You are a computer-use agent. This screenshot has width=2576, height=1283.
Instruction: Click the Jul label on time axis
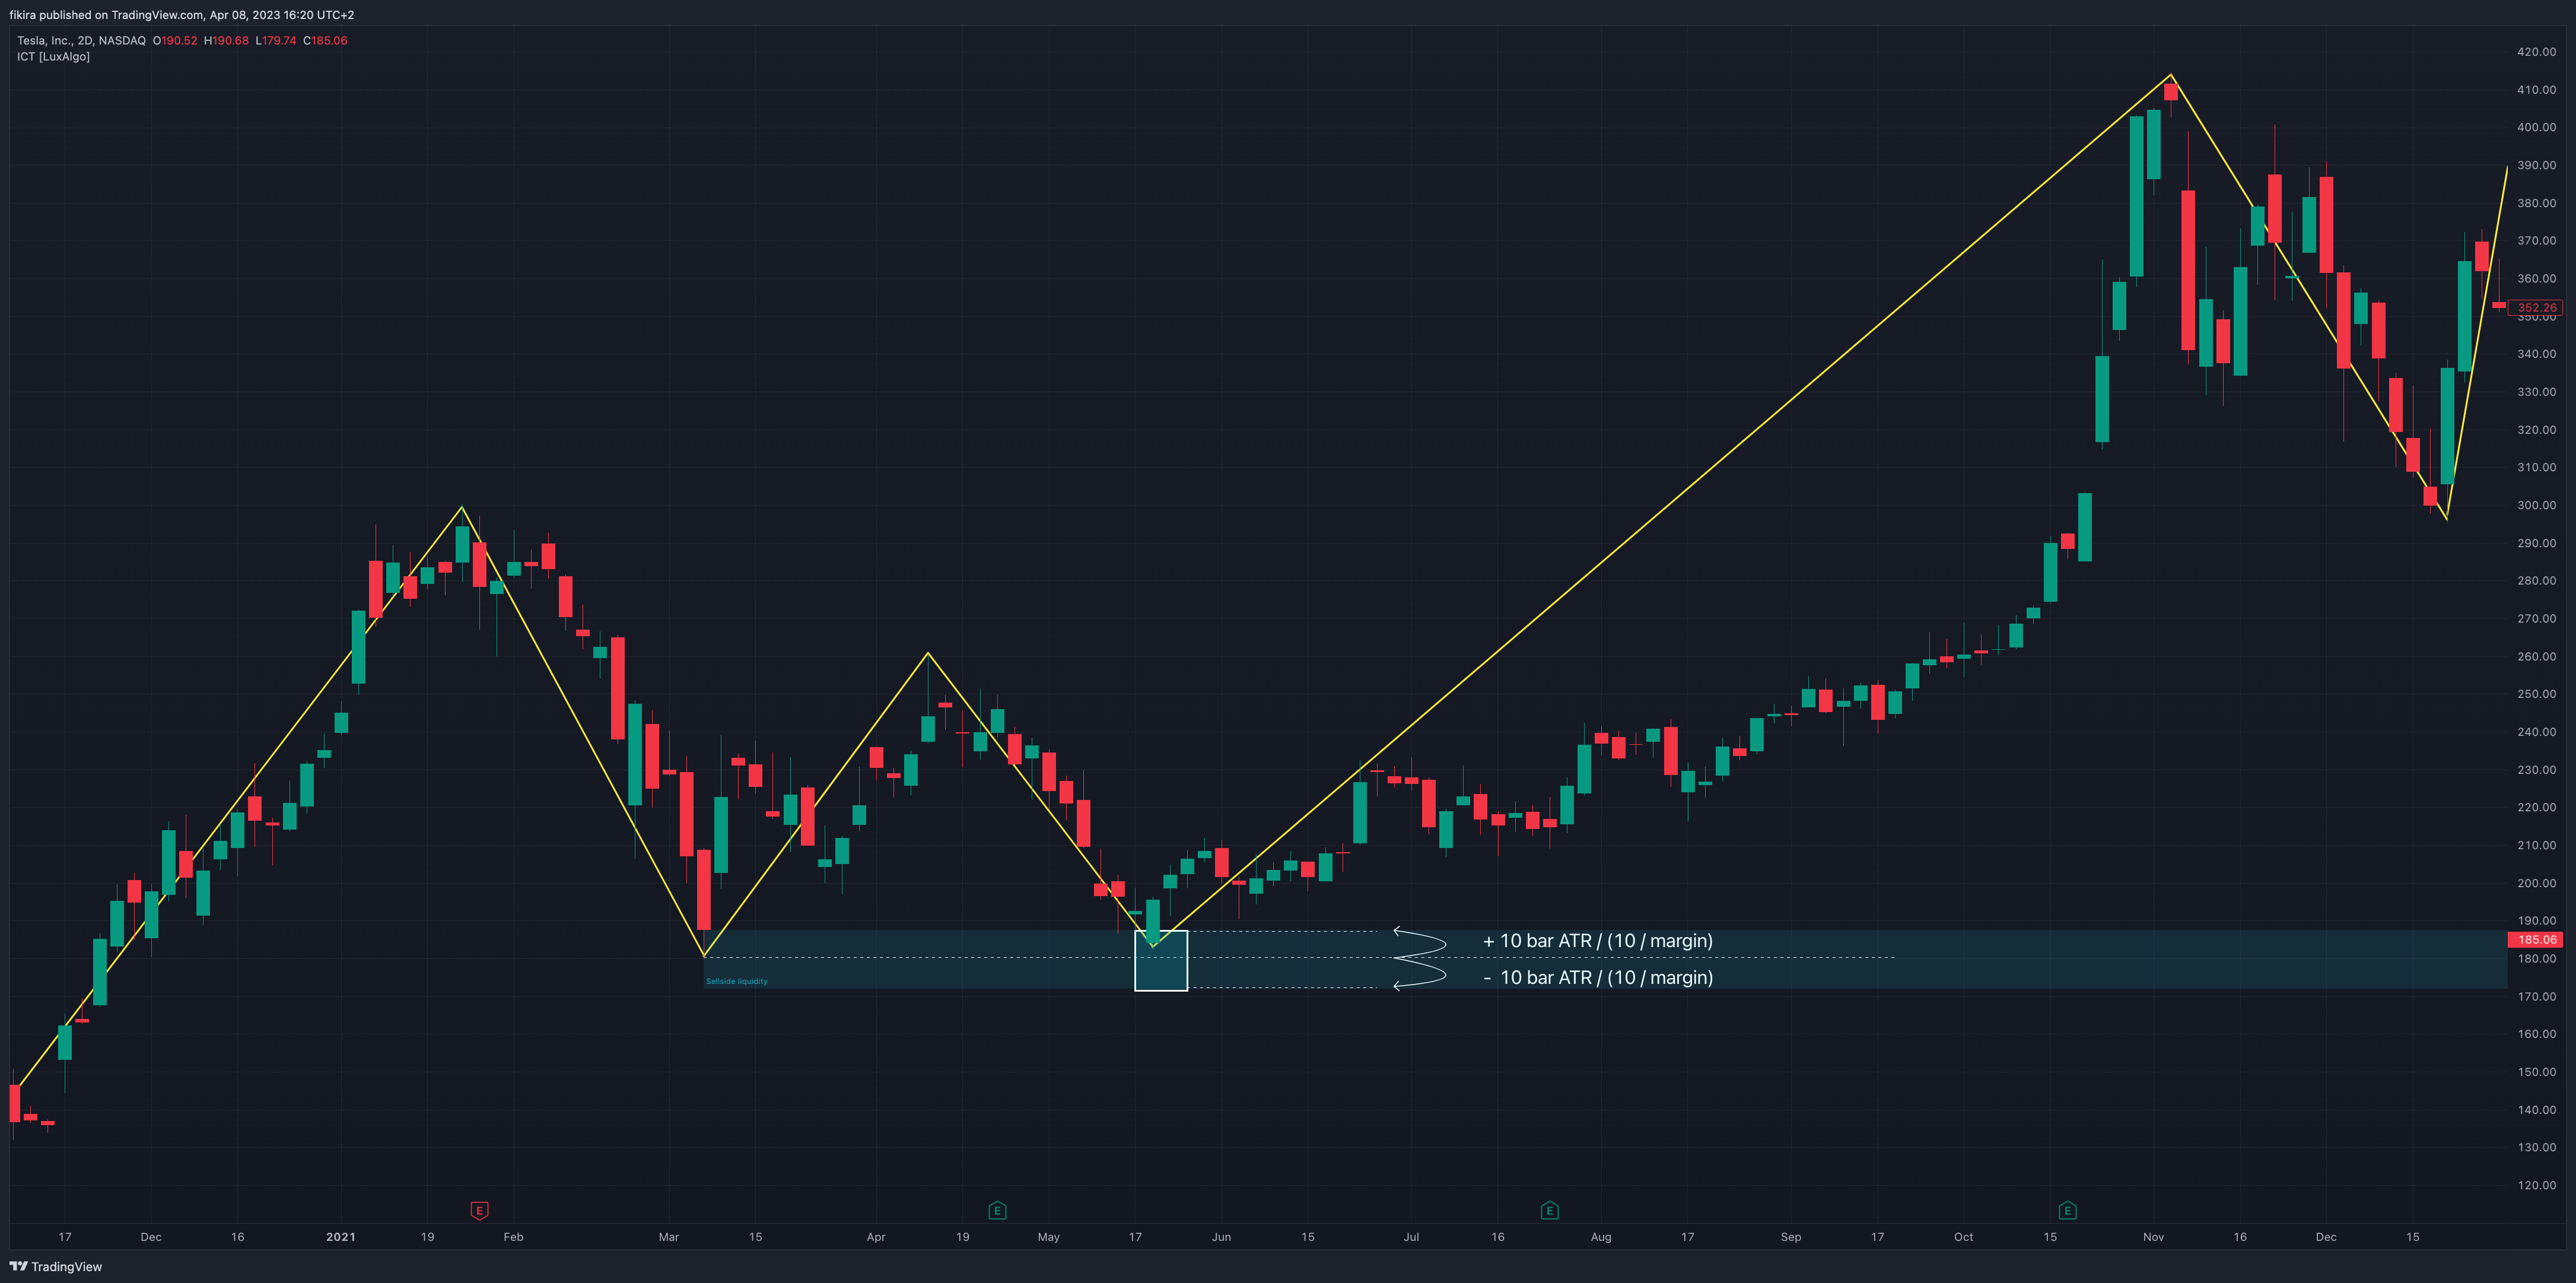click(1411, 1237)
